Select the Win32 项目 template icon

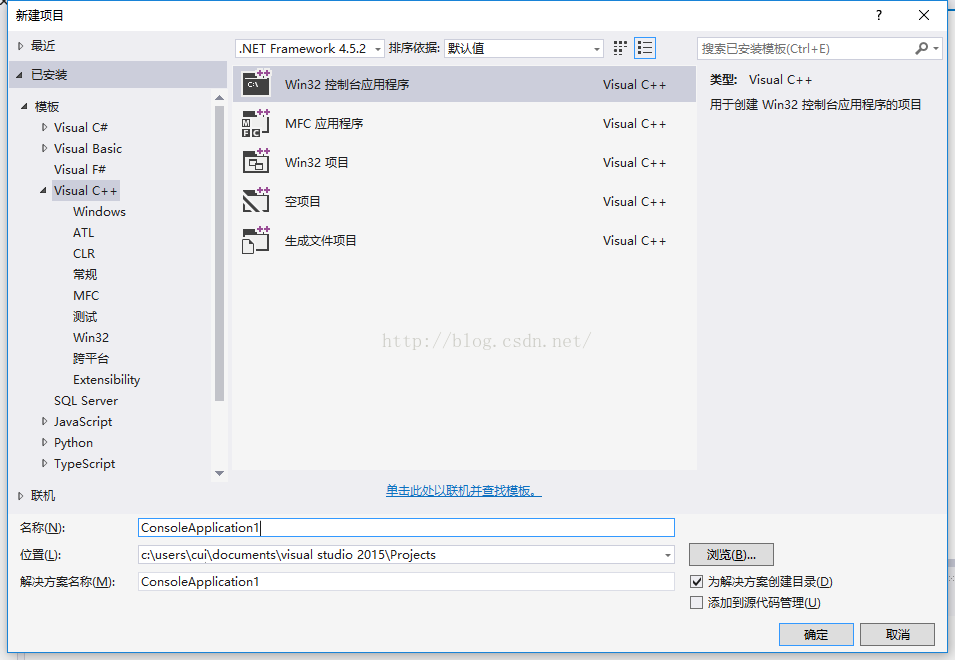point(256,162)
